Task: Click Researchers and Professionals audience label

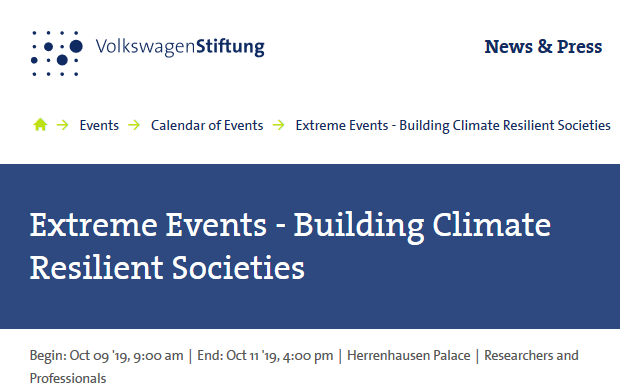Action: (x=304, y=367)
